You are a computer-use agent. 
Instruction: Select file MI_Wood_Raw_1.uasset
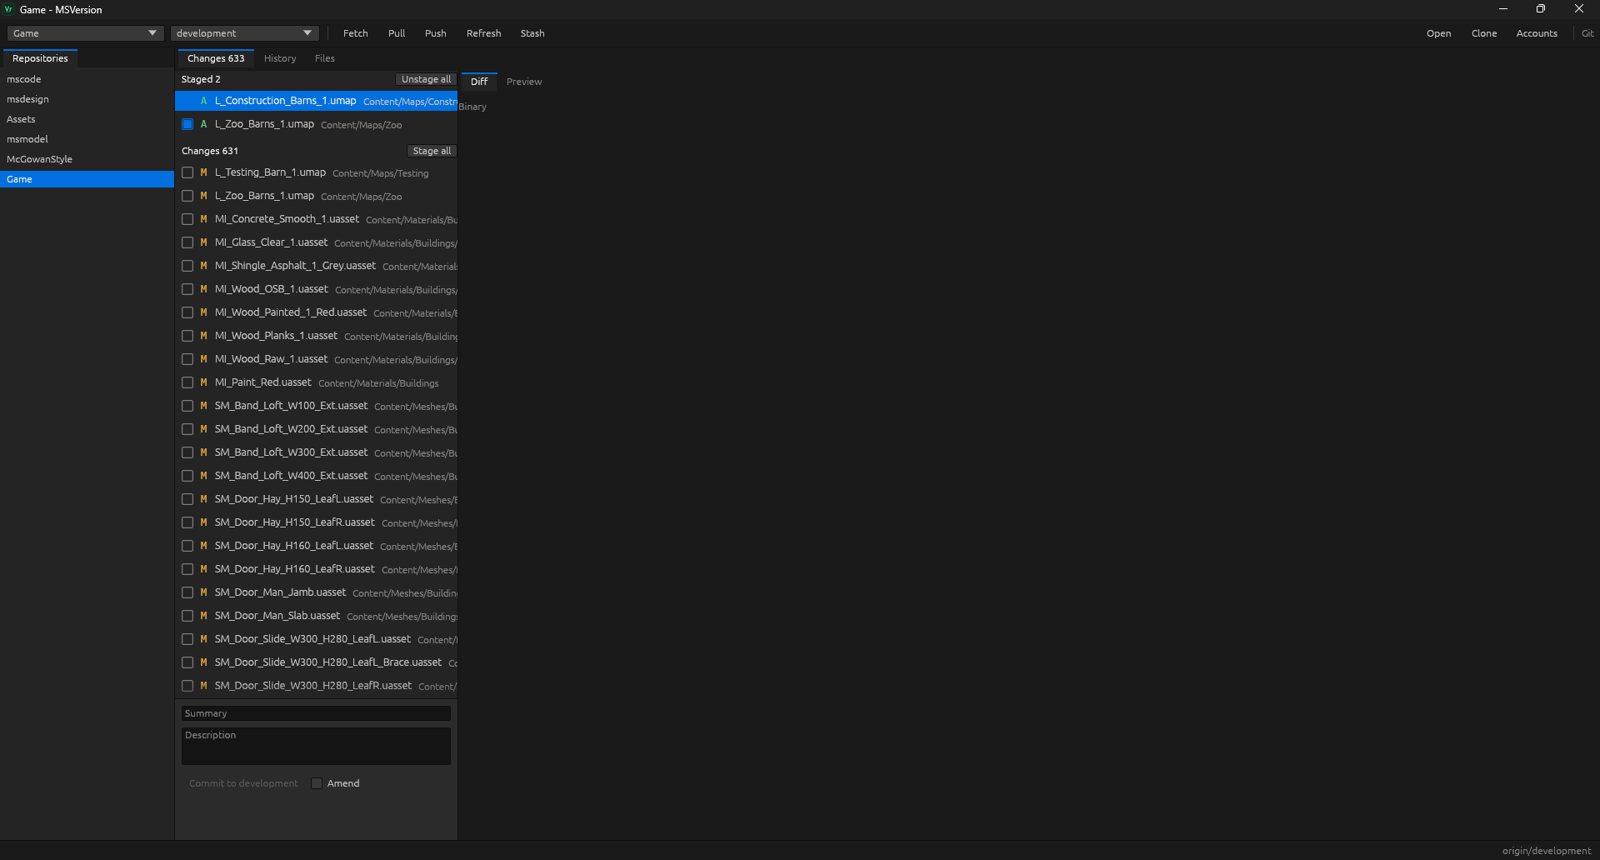pos(316,359)
